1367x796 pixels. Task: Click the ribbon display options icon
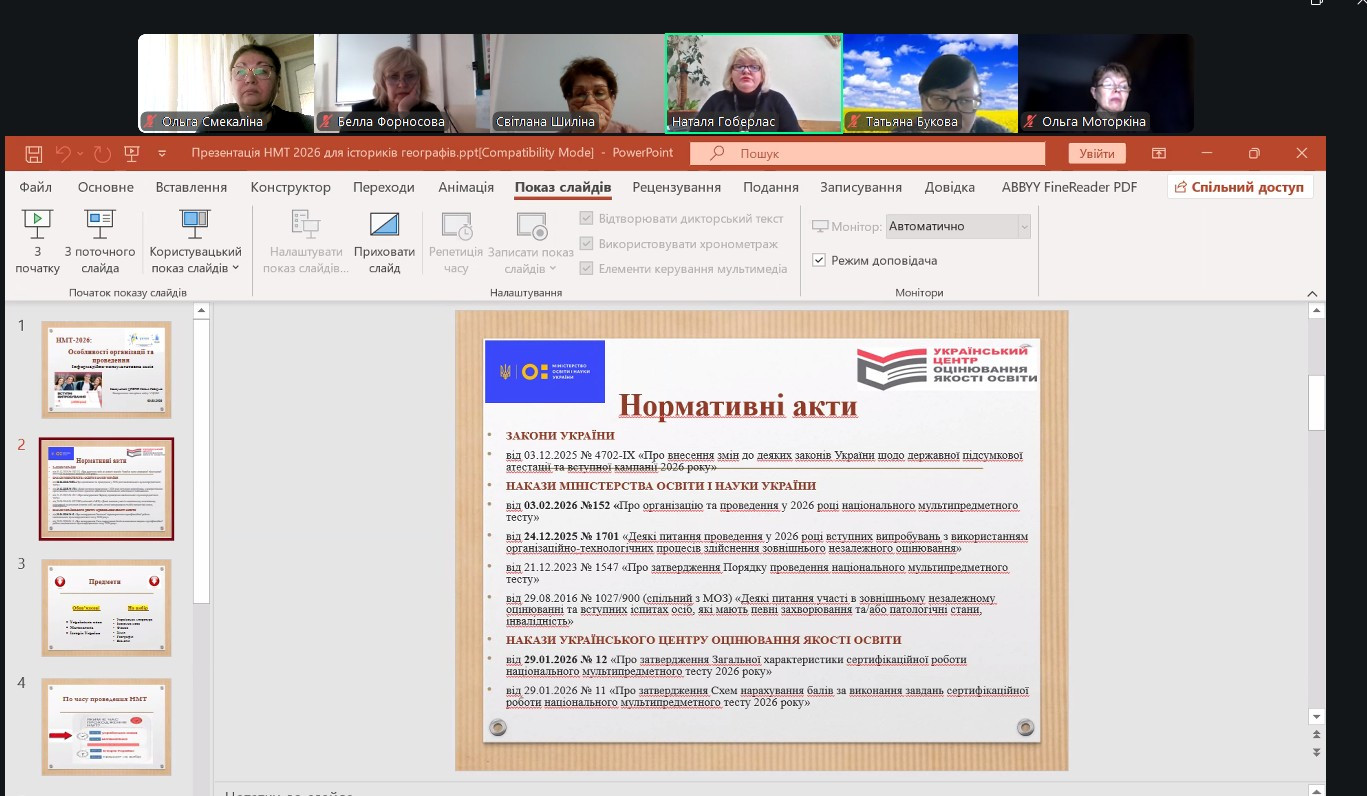coord(1159,154)
